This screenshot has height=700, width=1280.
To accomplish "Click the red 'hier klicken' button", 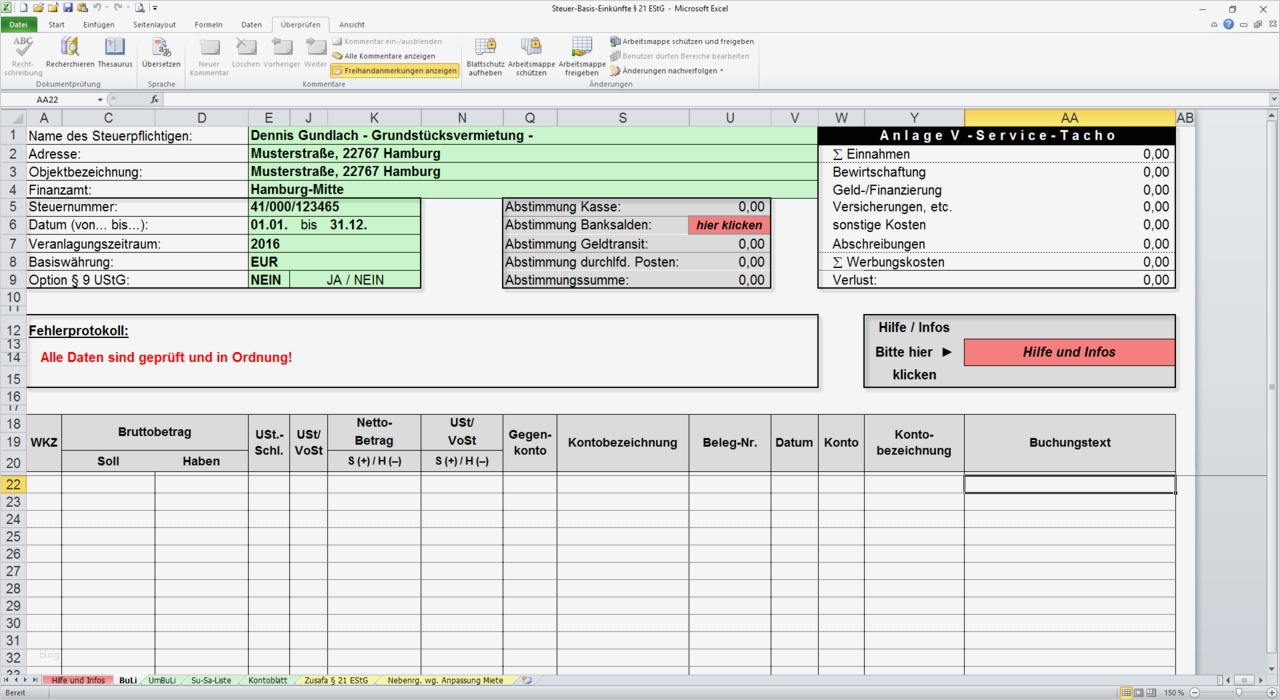I will (x=728, y=225).
